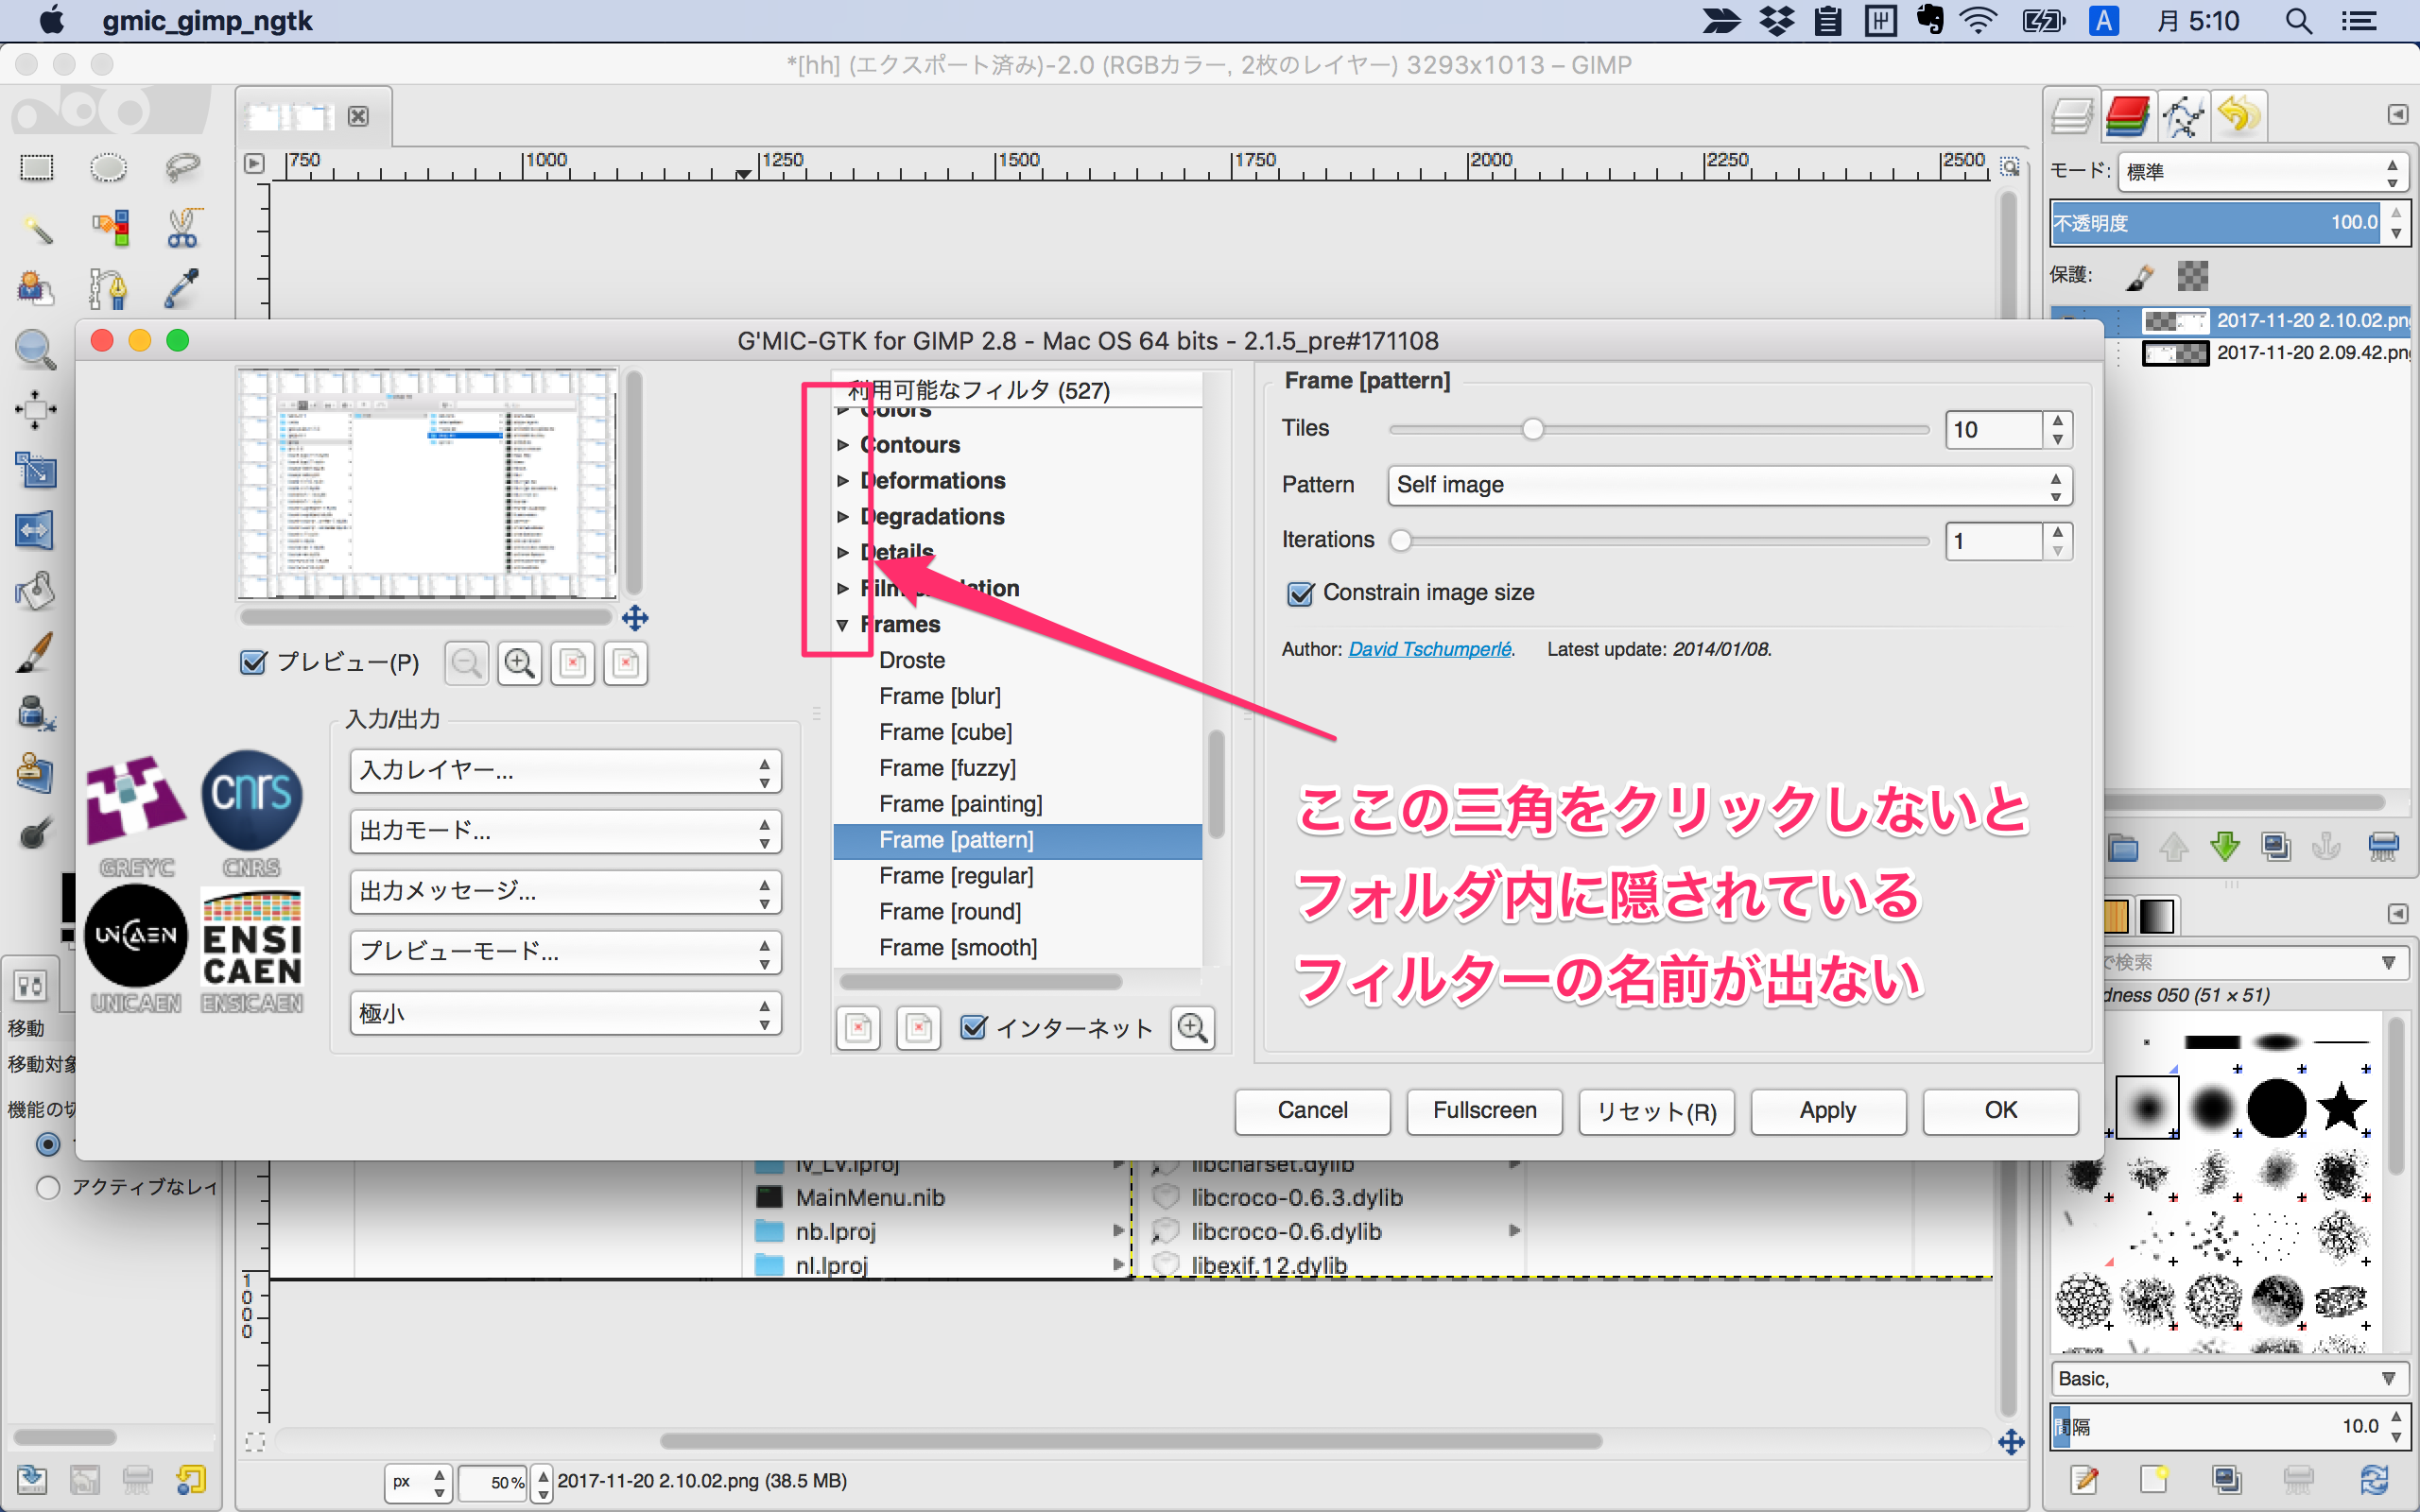Image resolution: width=2420 pixels, height=1512 pixels.
Task: Switch to the Paths tab in dock
Action: [2182, 118]
